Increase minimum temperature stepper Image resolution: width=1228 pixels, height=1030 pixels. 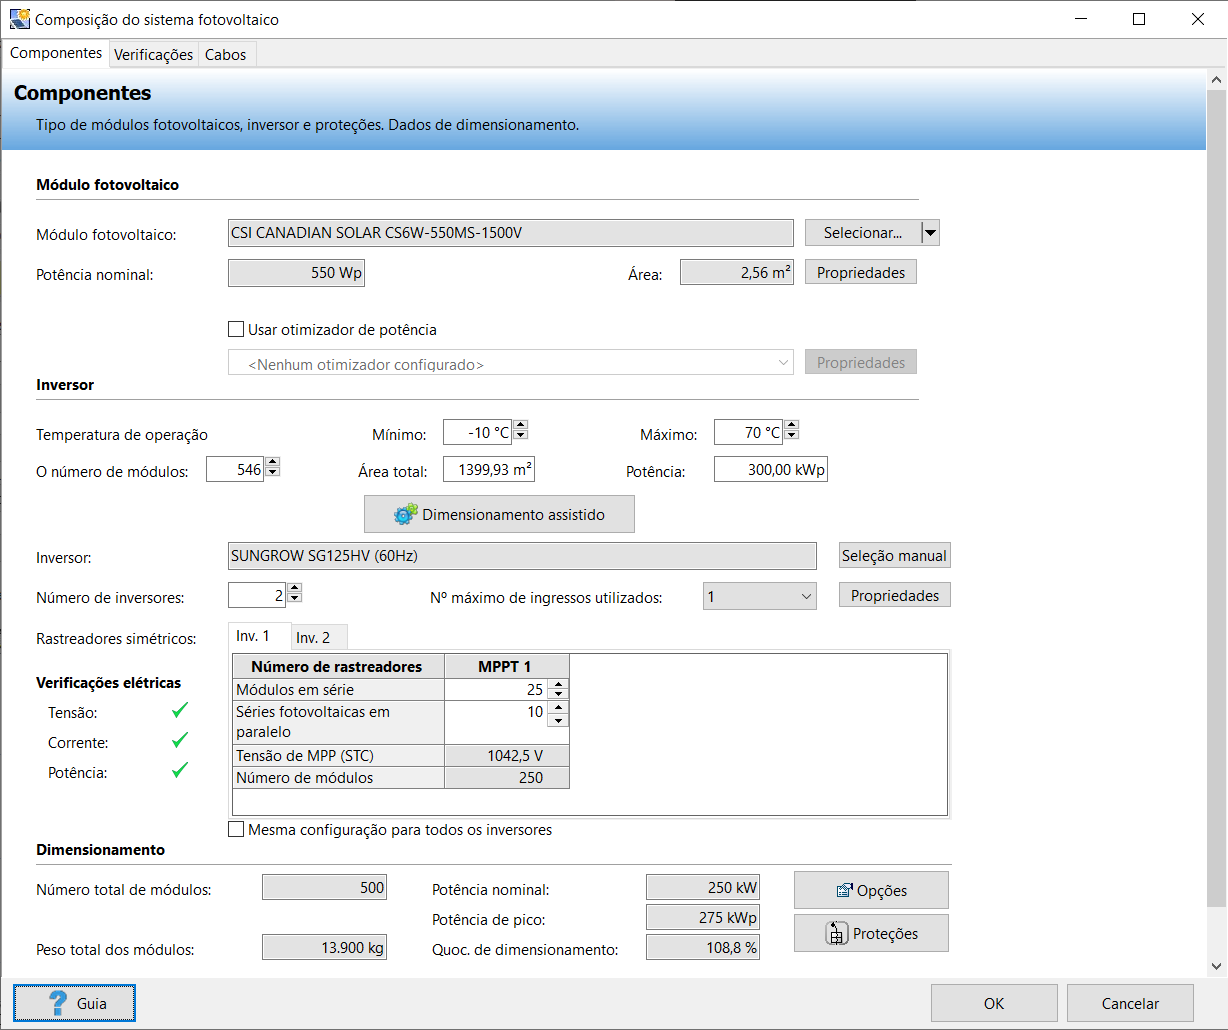tap(521, 427)
